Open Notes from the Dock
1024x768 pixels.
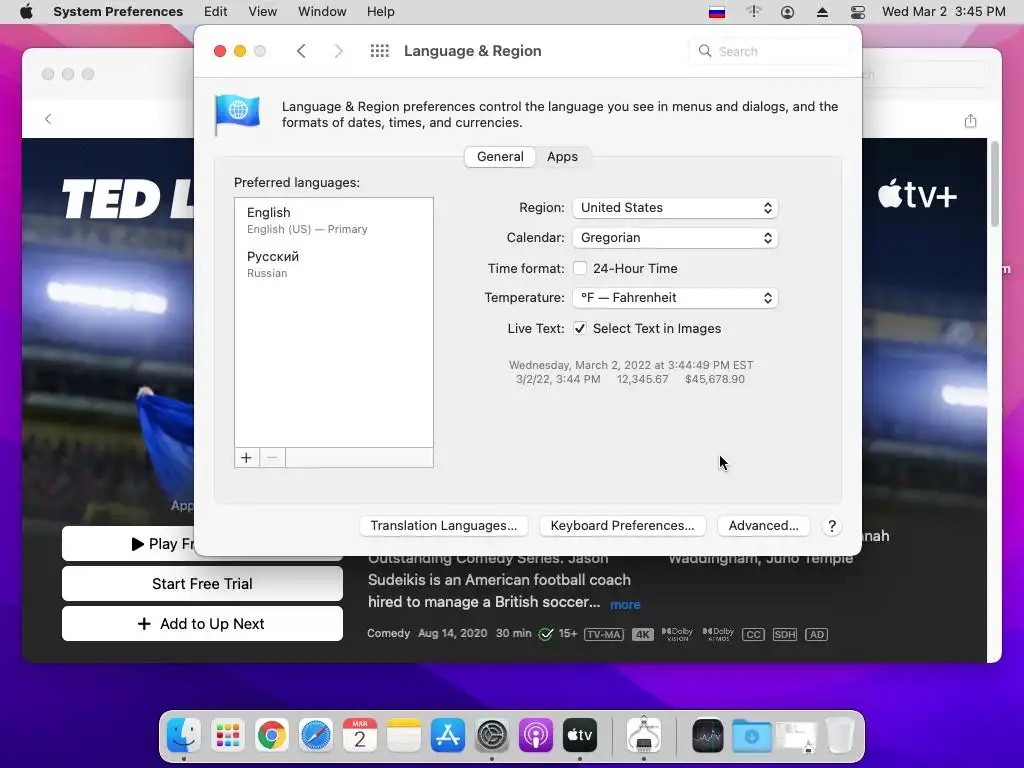pos(404,736)
